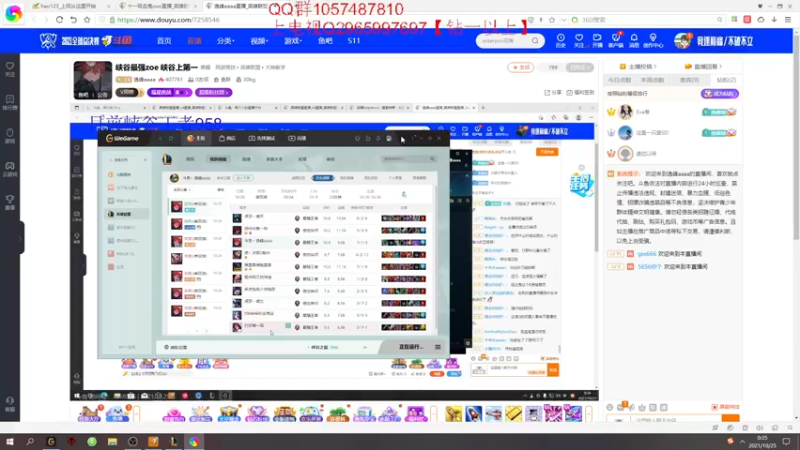Open the Windows Start button
800x450 pixels.
click(10, 442)
